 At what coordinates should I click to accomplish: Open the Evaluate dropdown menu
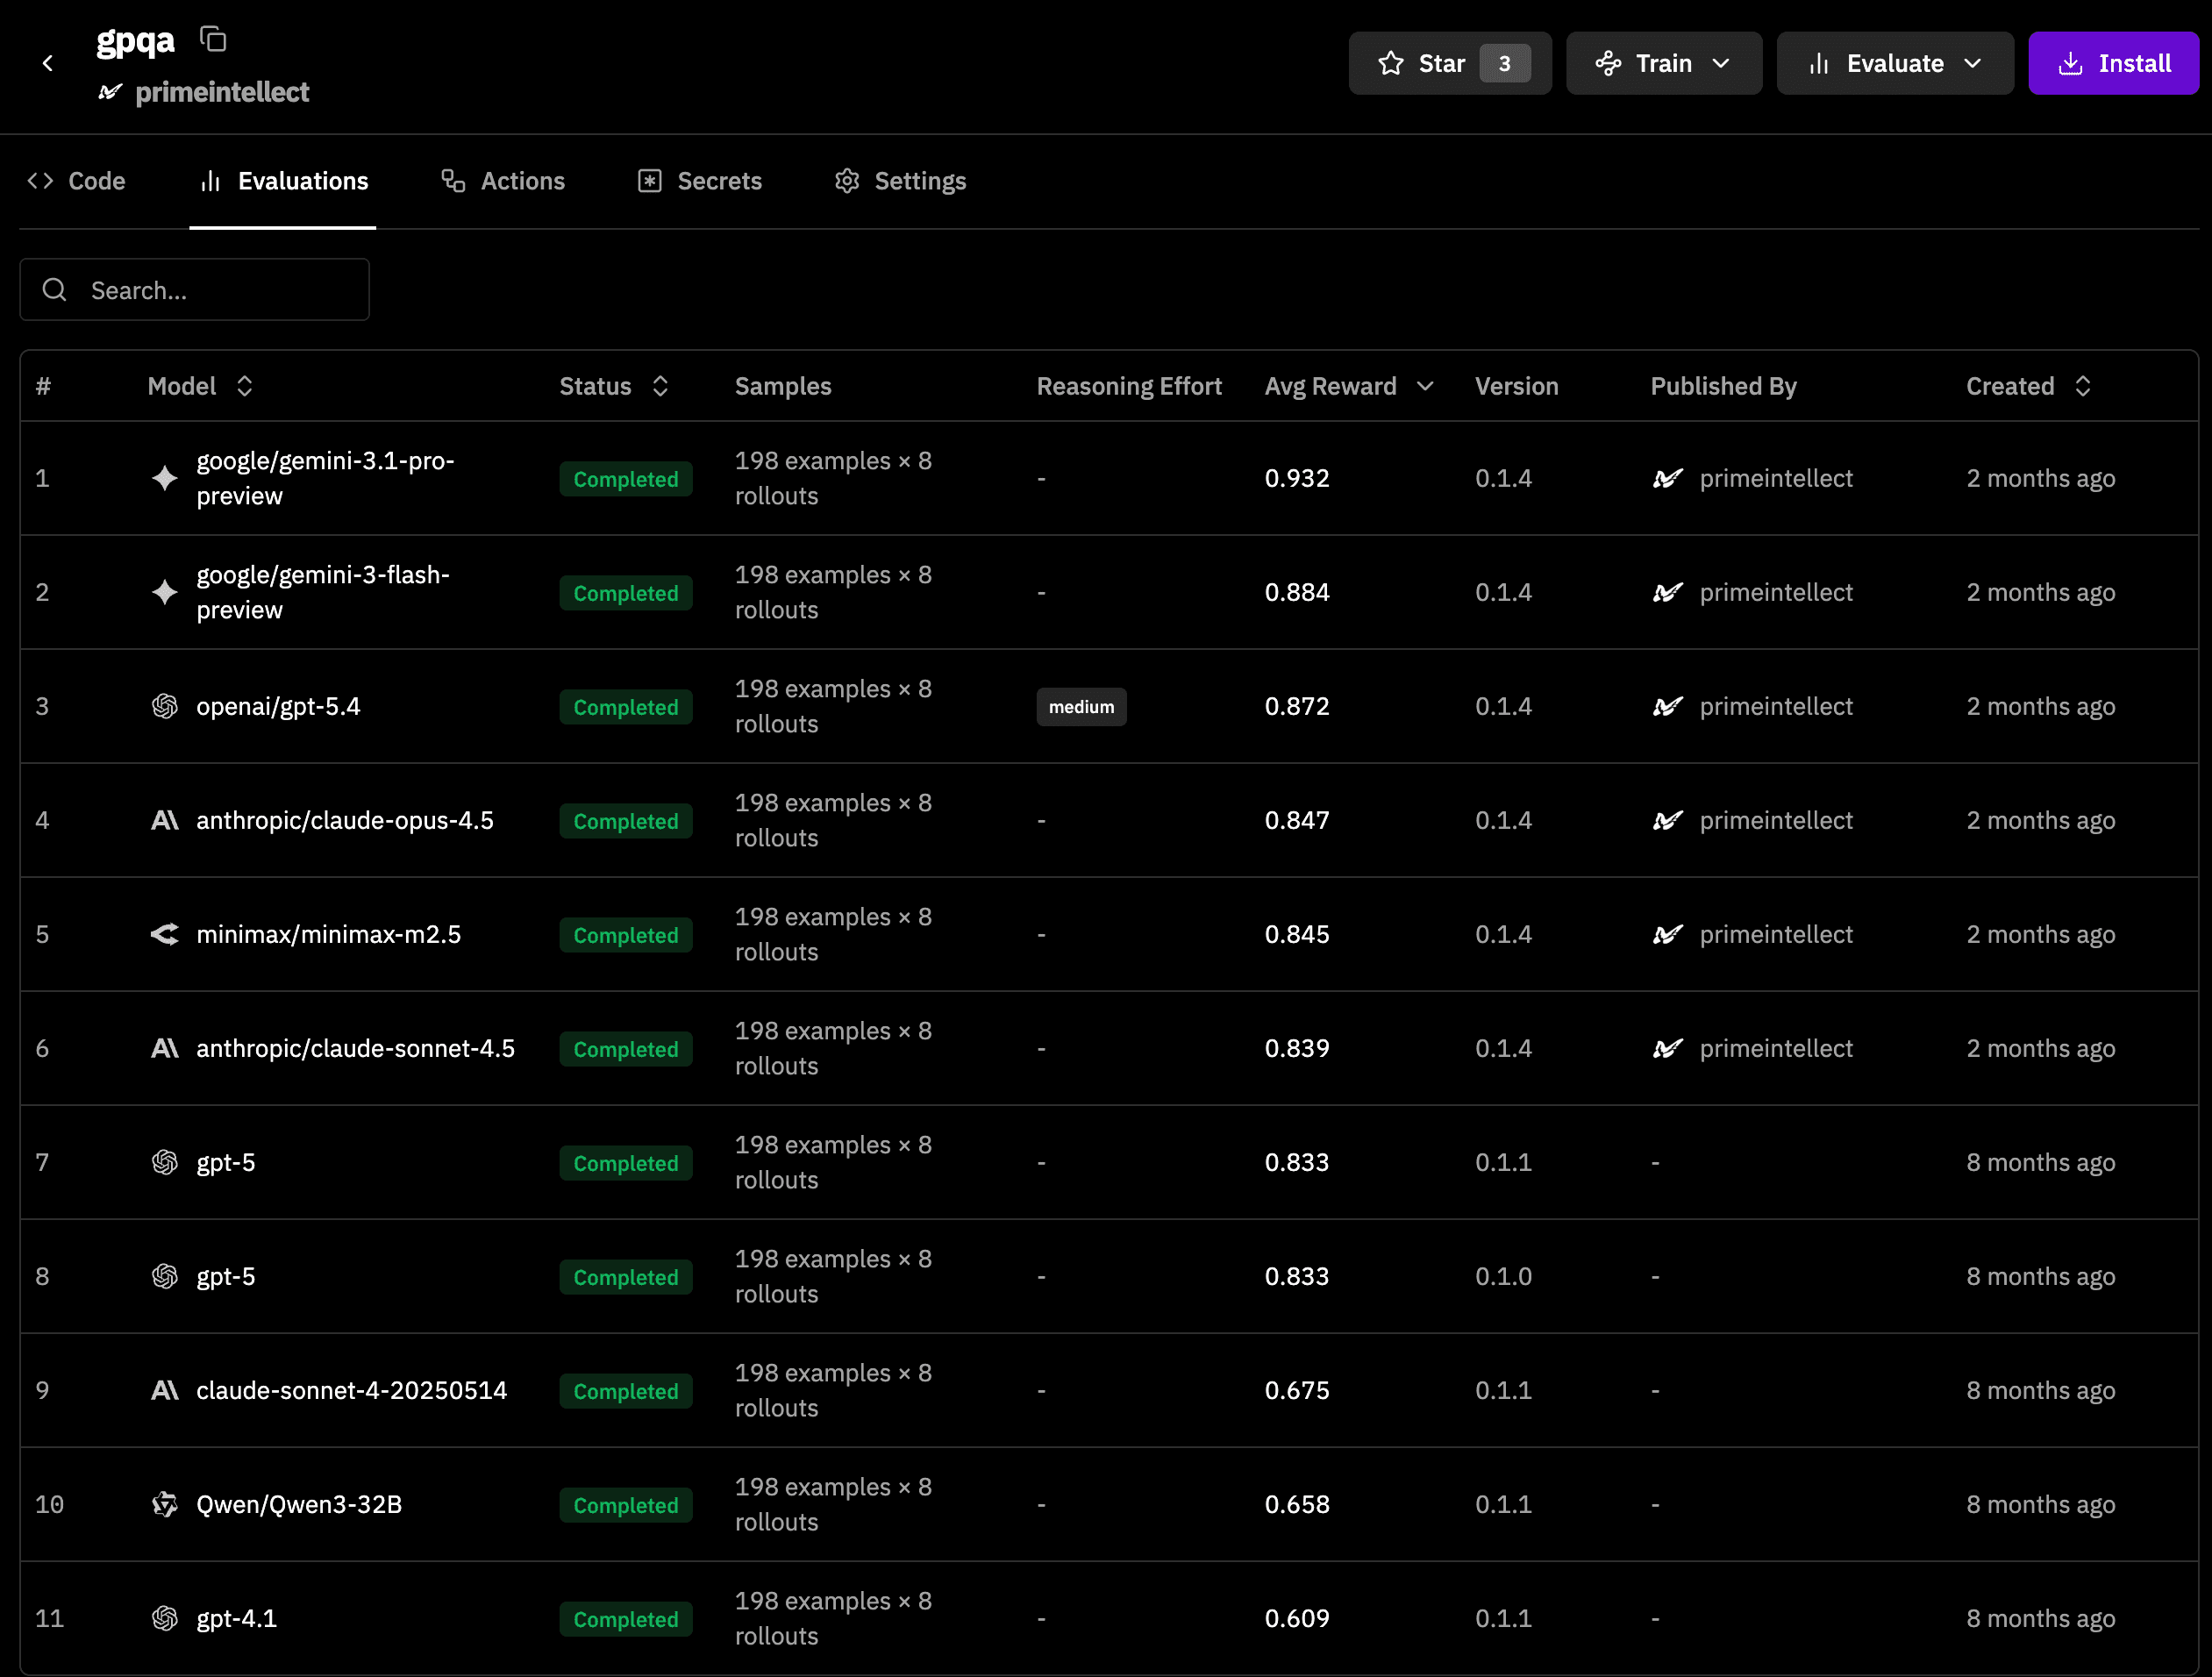point(1895,63)
